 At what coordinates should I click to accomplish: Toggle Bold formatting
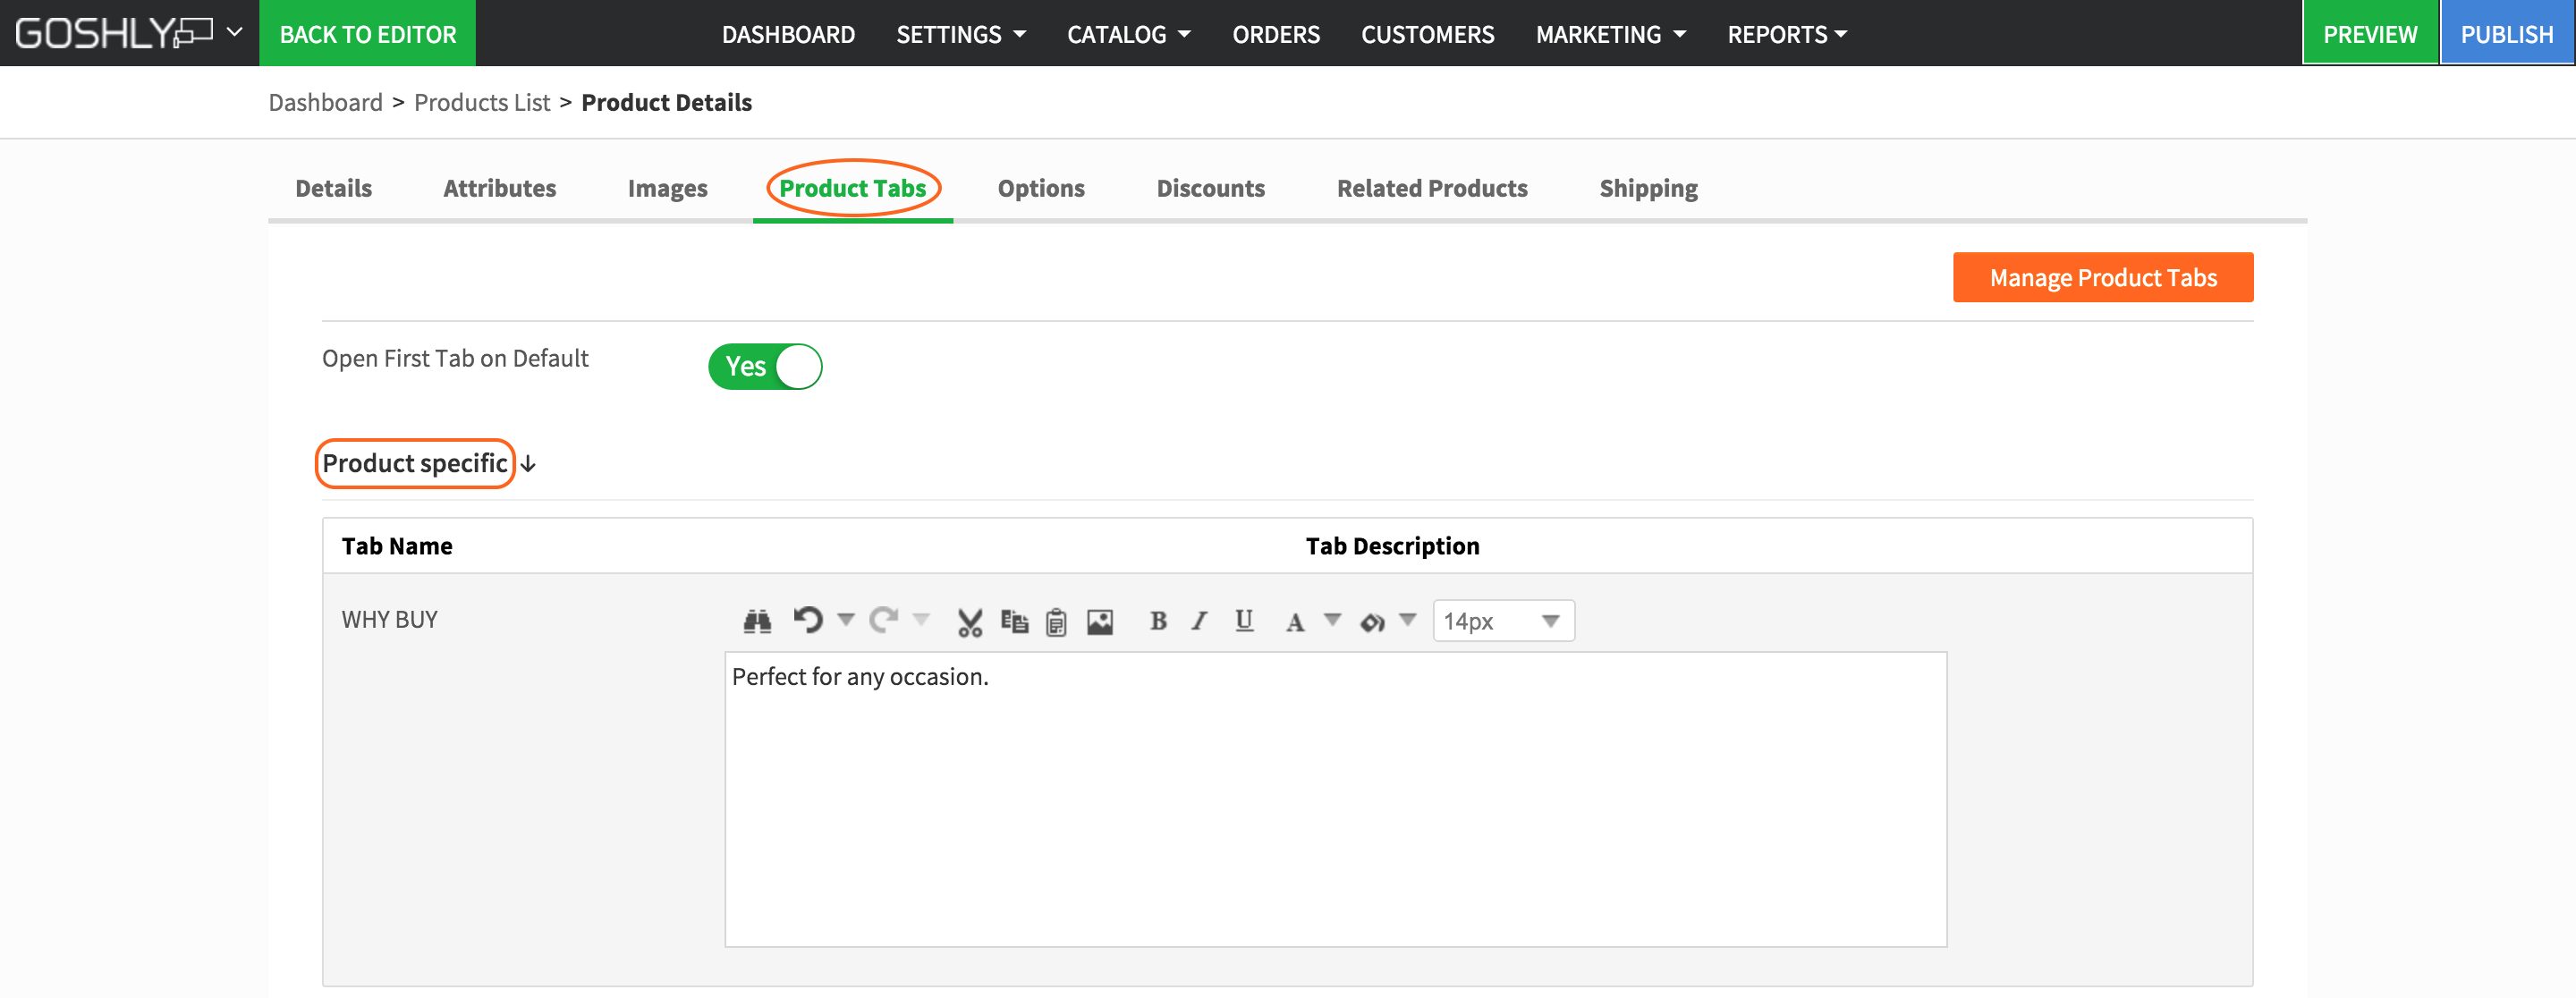(1158, 621)
